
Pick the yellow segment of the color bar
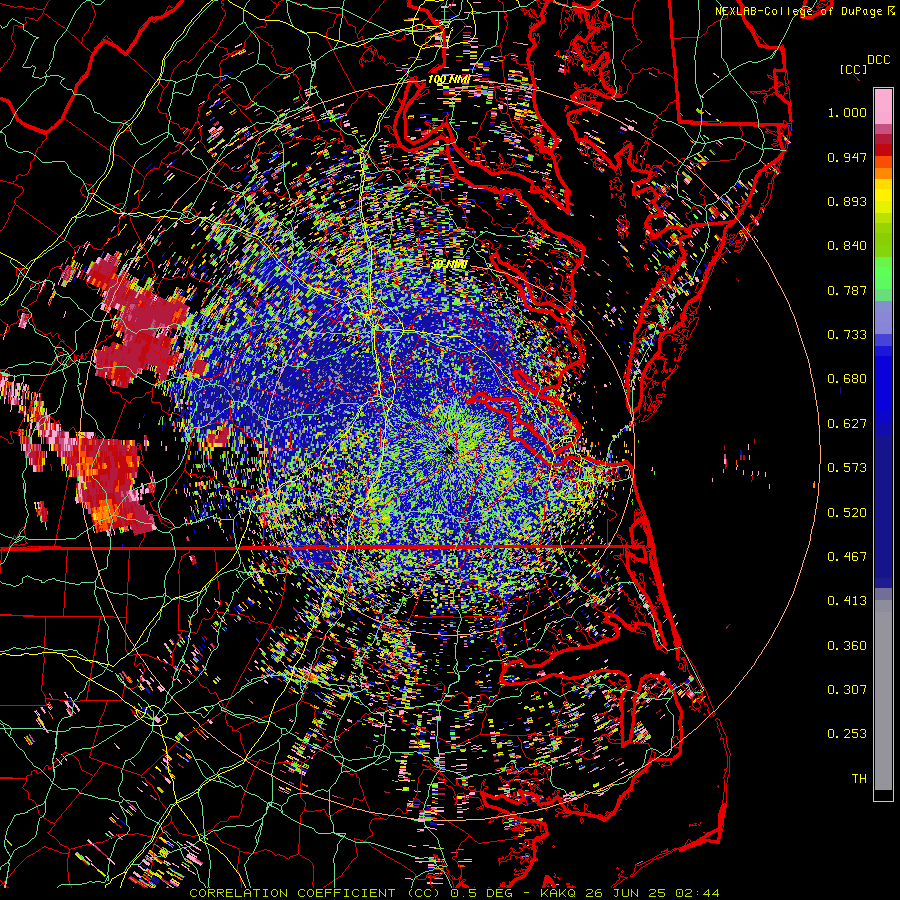click(883, 196)
